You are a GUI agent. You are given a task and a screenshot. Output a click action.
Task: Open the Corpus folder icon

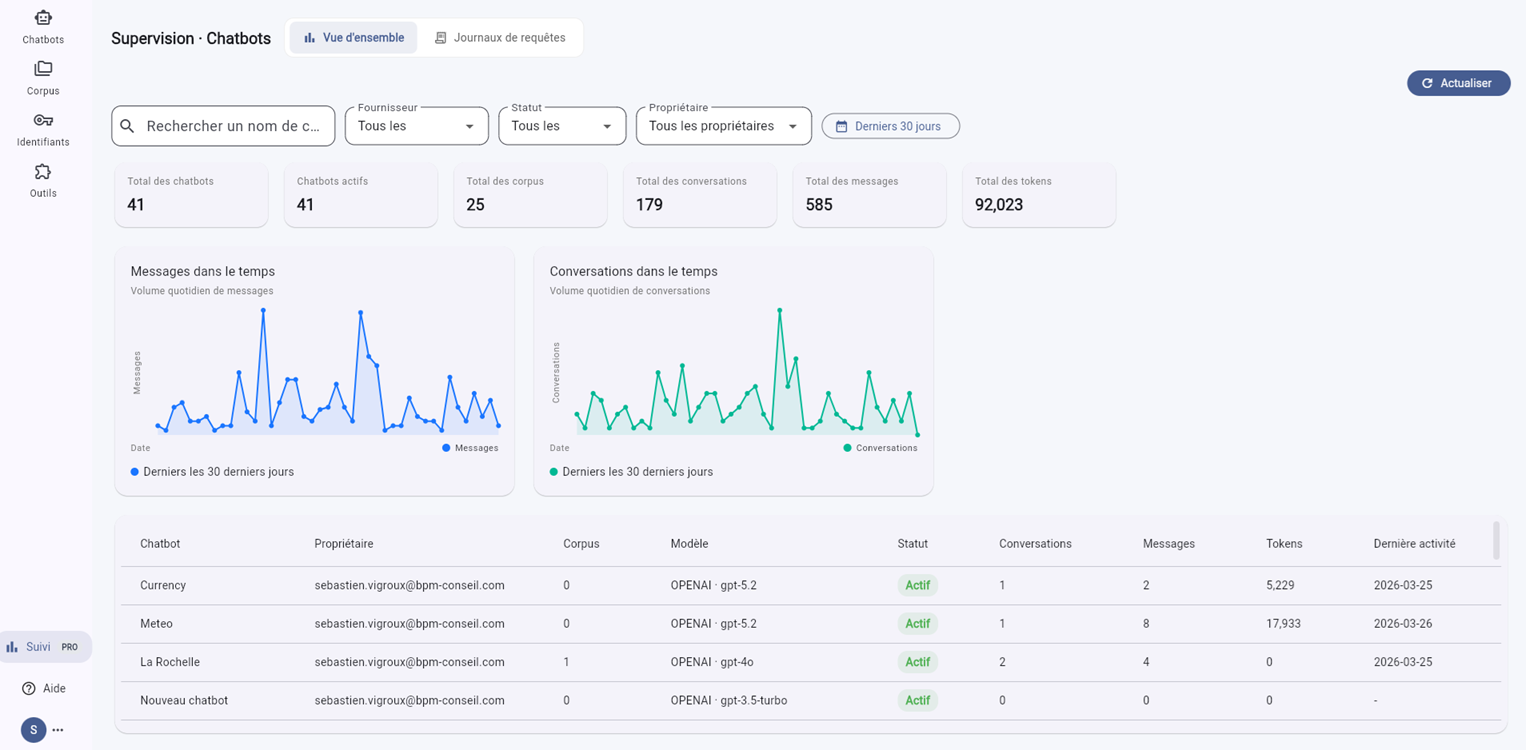click(43, 69)
